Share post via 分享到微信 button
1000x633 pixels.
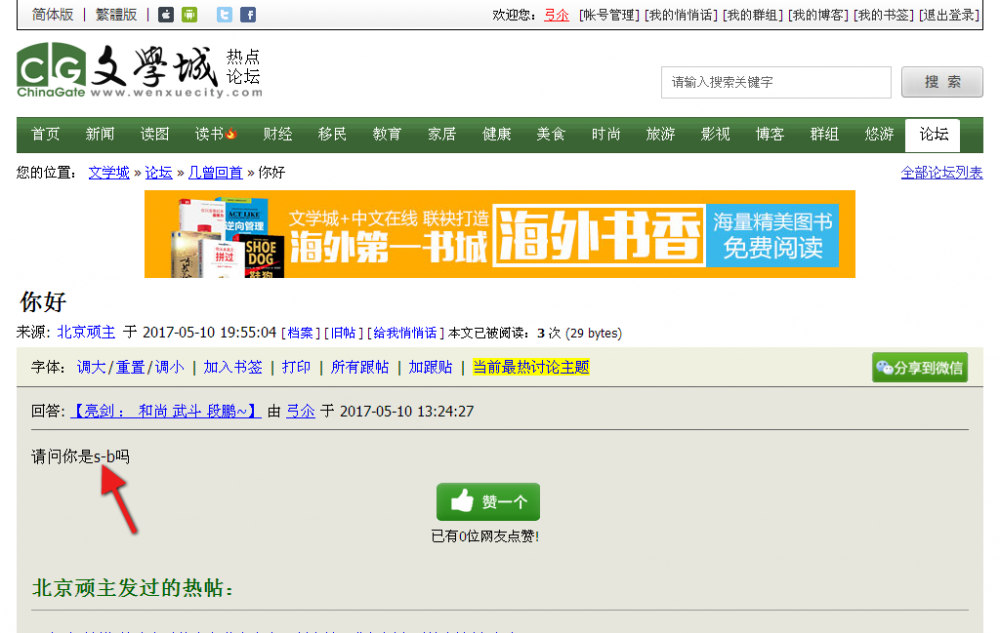tap(919, 367)
